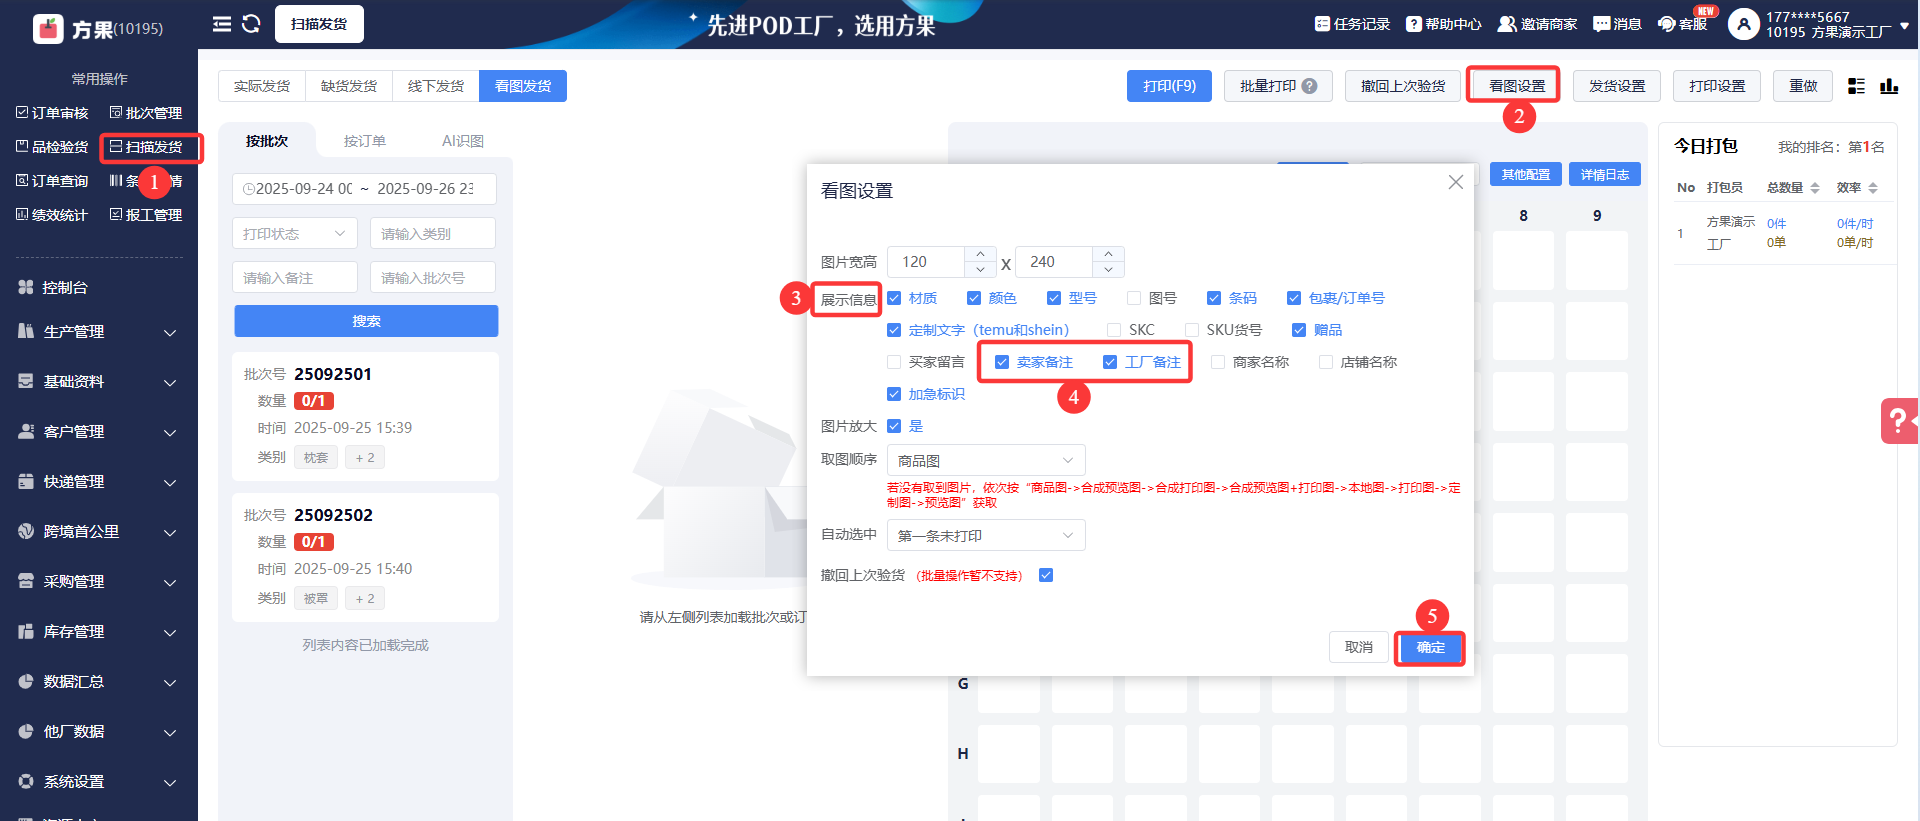Open 帮助中心 help center
The height and width of the screenshot is (821, 1920).
[x=1443, y=24]
